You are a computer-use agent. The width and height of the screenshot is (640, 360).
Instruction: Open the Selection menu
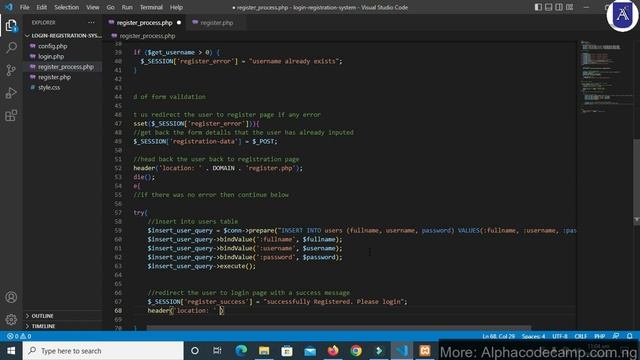coord(67,7)
